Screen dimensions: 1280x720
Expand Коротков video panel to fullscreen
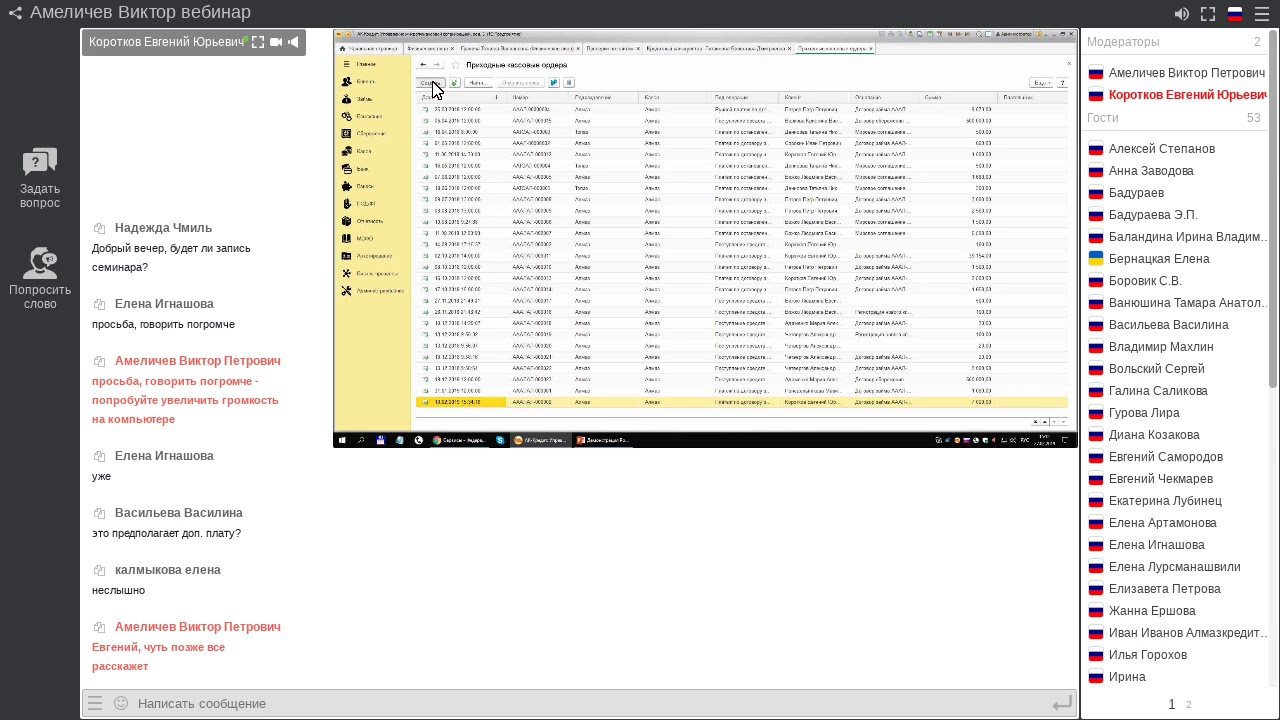point(258,42)
